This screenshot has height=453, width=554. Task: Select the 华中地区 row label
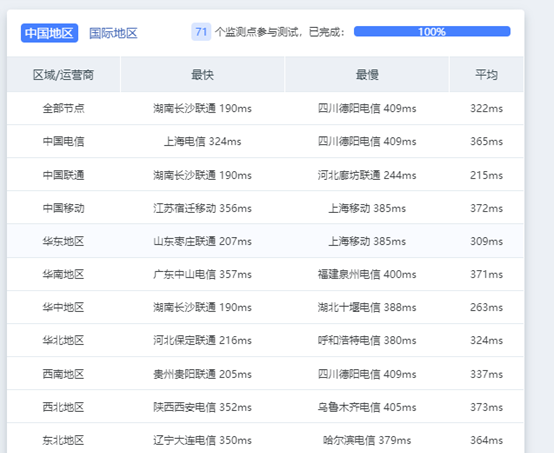click(x=64, y=307)
